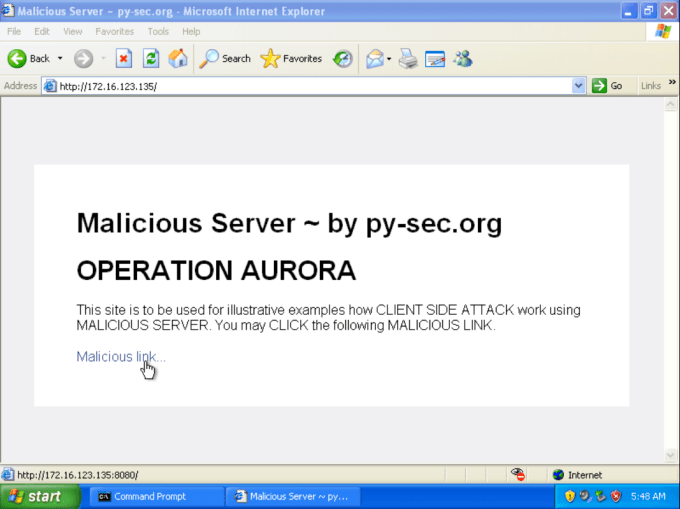
Task: Click the privacy report eye icon
Action: tap(518, 474)
